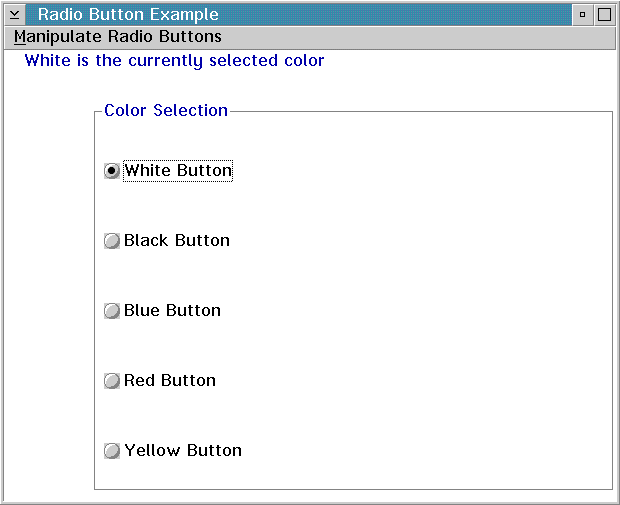Image resolution: width=620 pixels, height=505 pixels.
Task: Click the Radio Button Example title bar
Action: click(299, 15)
